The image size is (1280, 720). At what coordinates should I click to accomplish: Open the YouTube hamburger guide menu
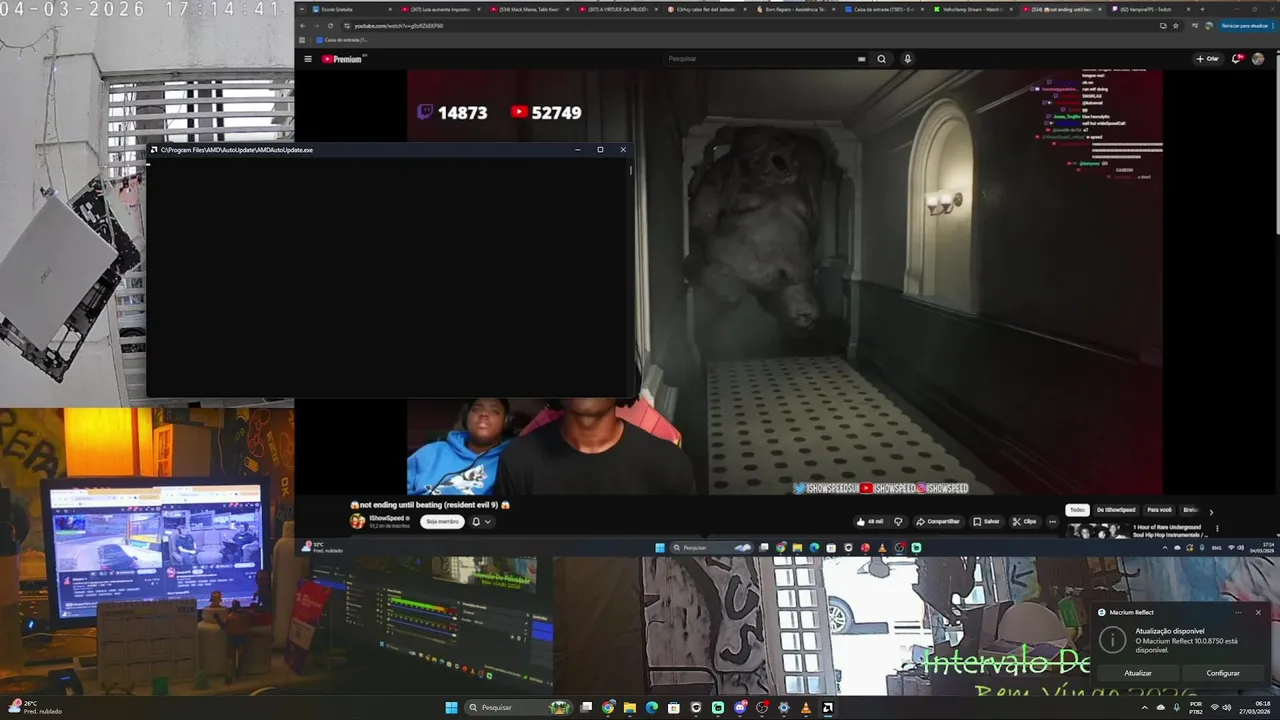pos(308,59)
